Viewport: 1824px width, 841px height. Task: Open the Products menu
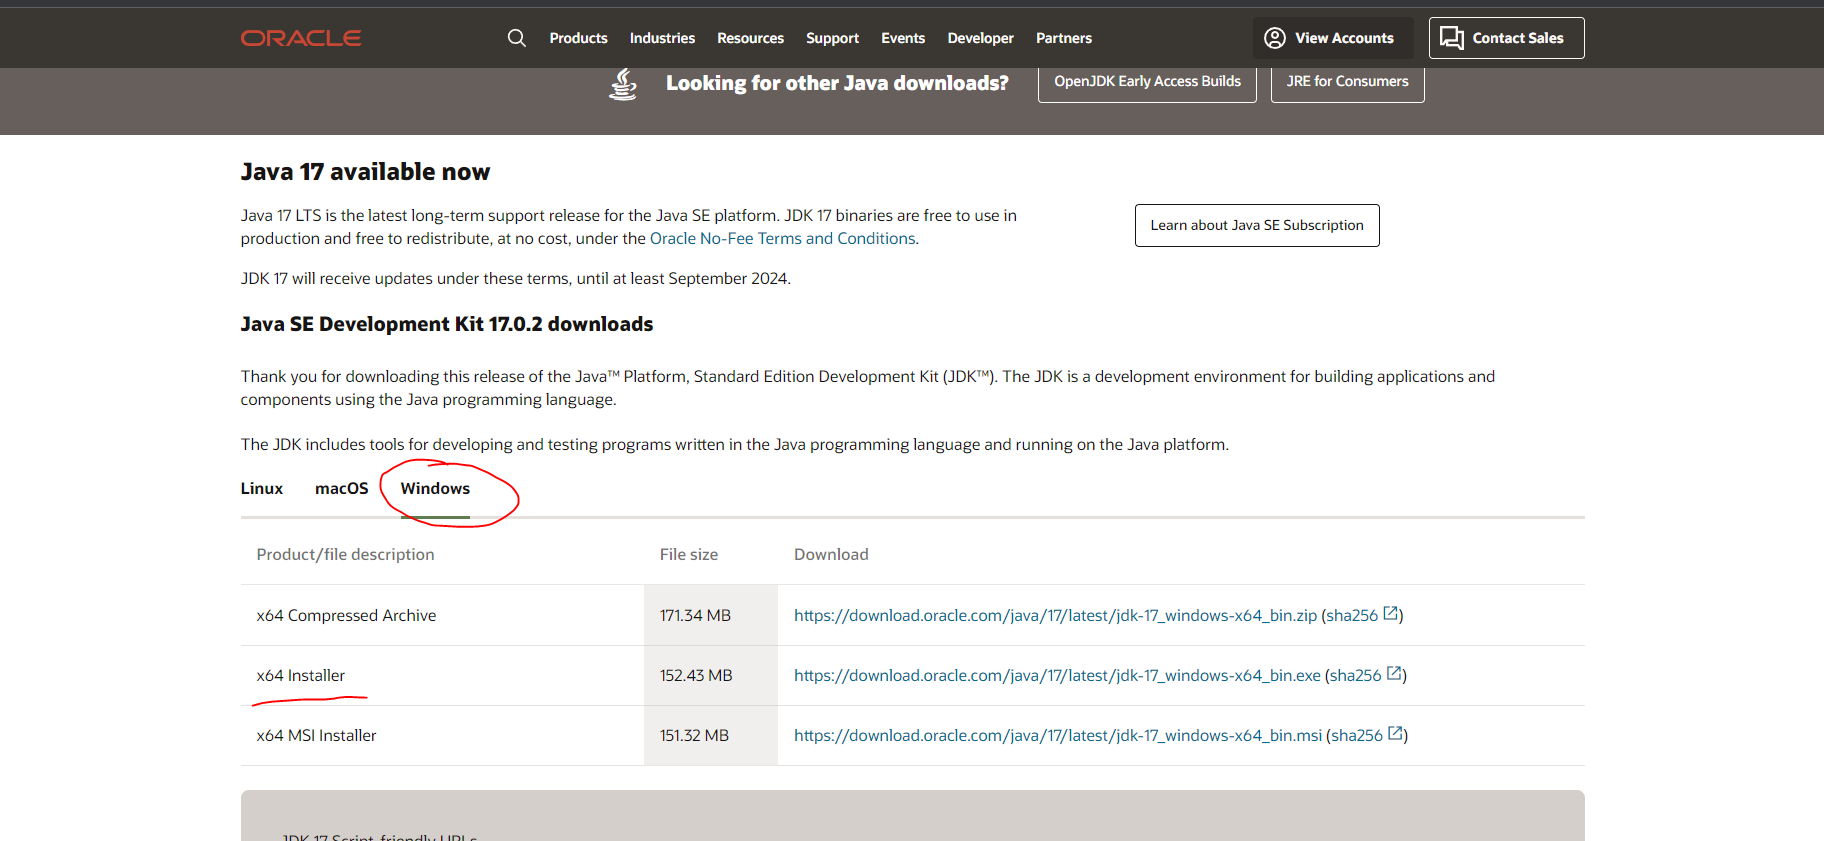point(578,38)
